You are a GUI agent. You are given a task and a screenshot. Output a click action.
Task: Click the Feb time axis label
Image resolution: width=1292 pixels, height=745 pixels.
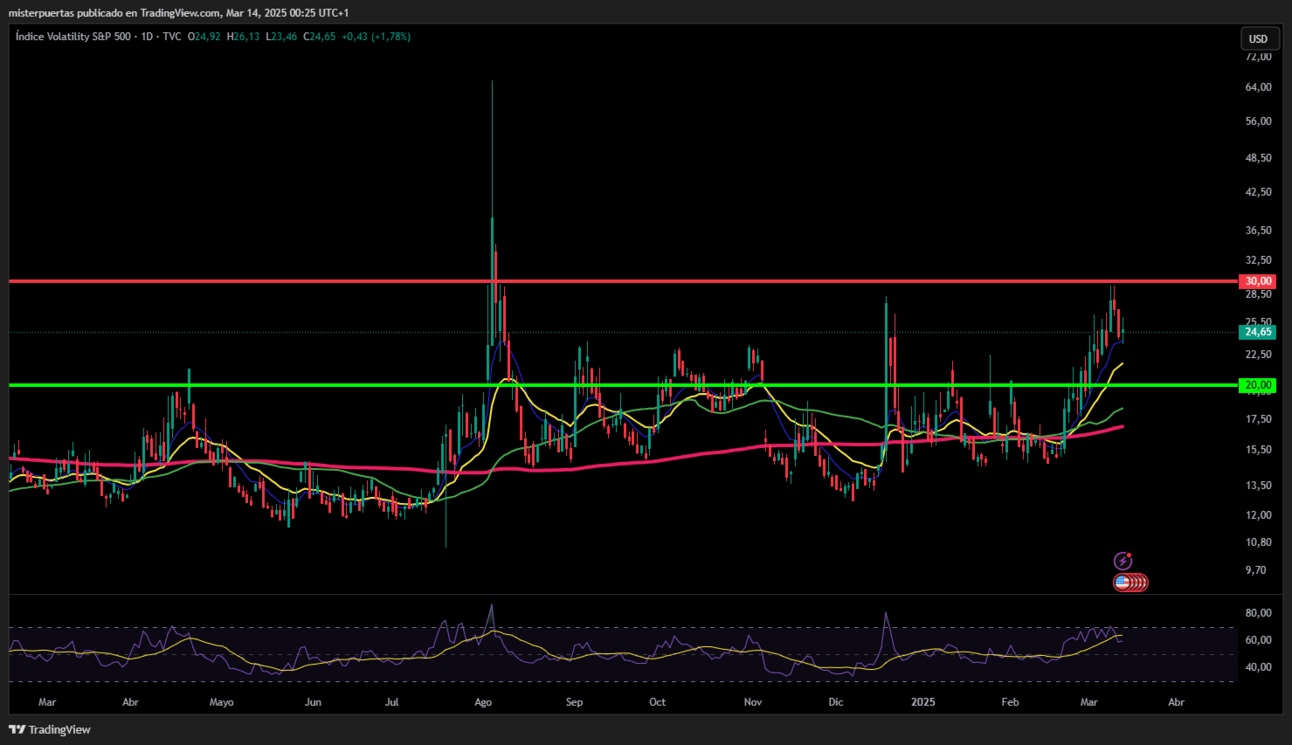[1010, 702]
